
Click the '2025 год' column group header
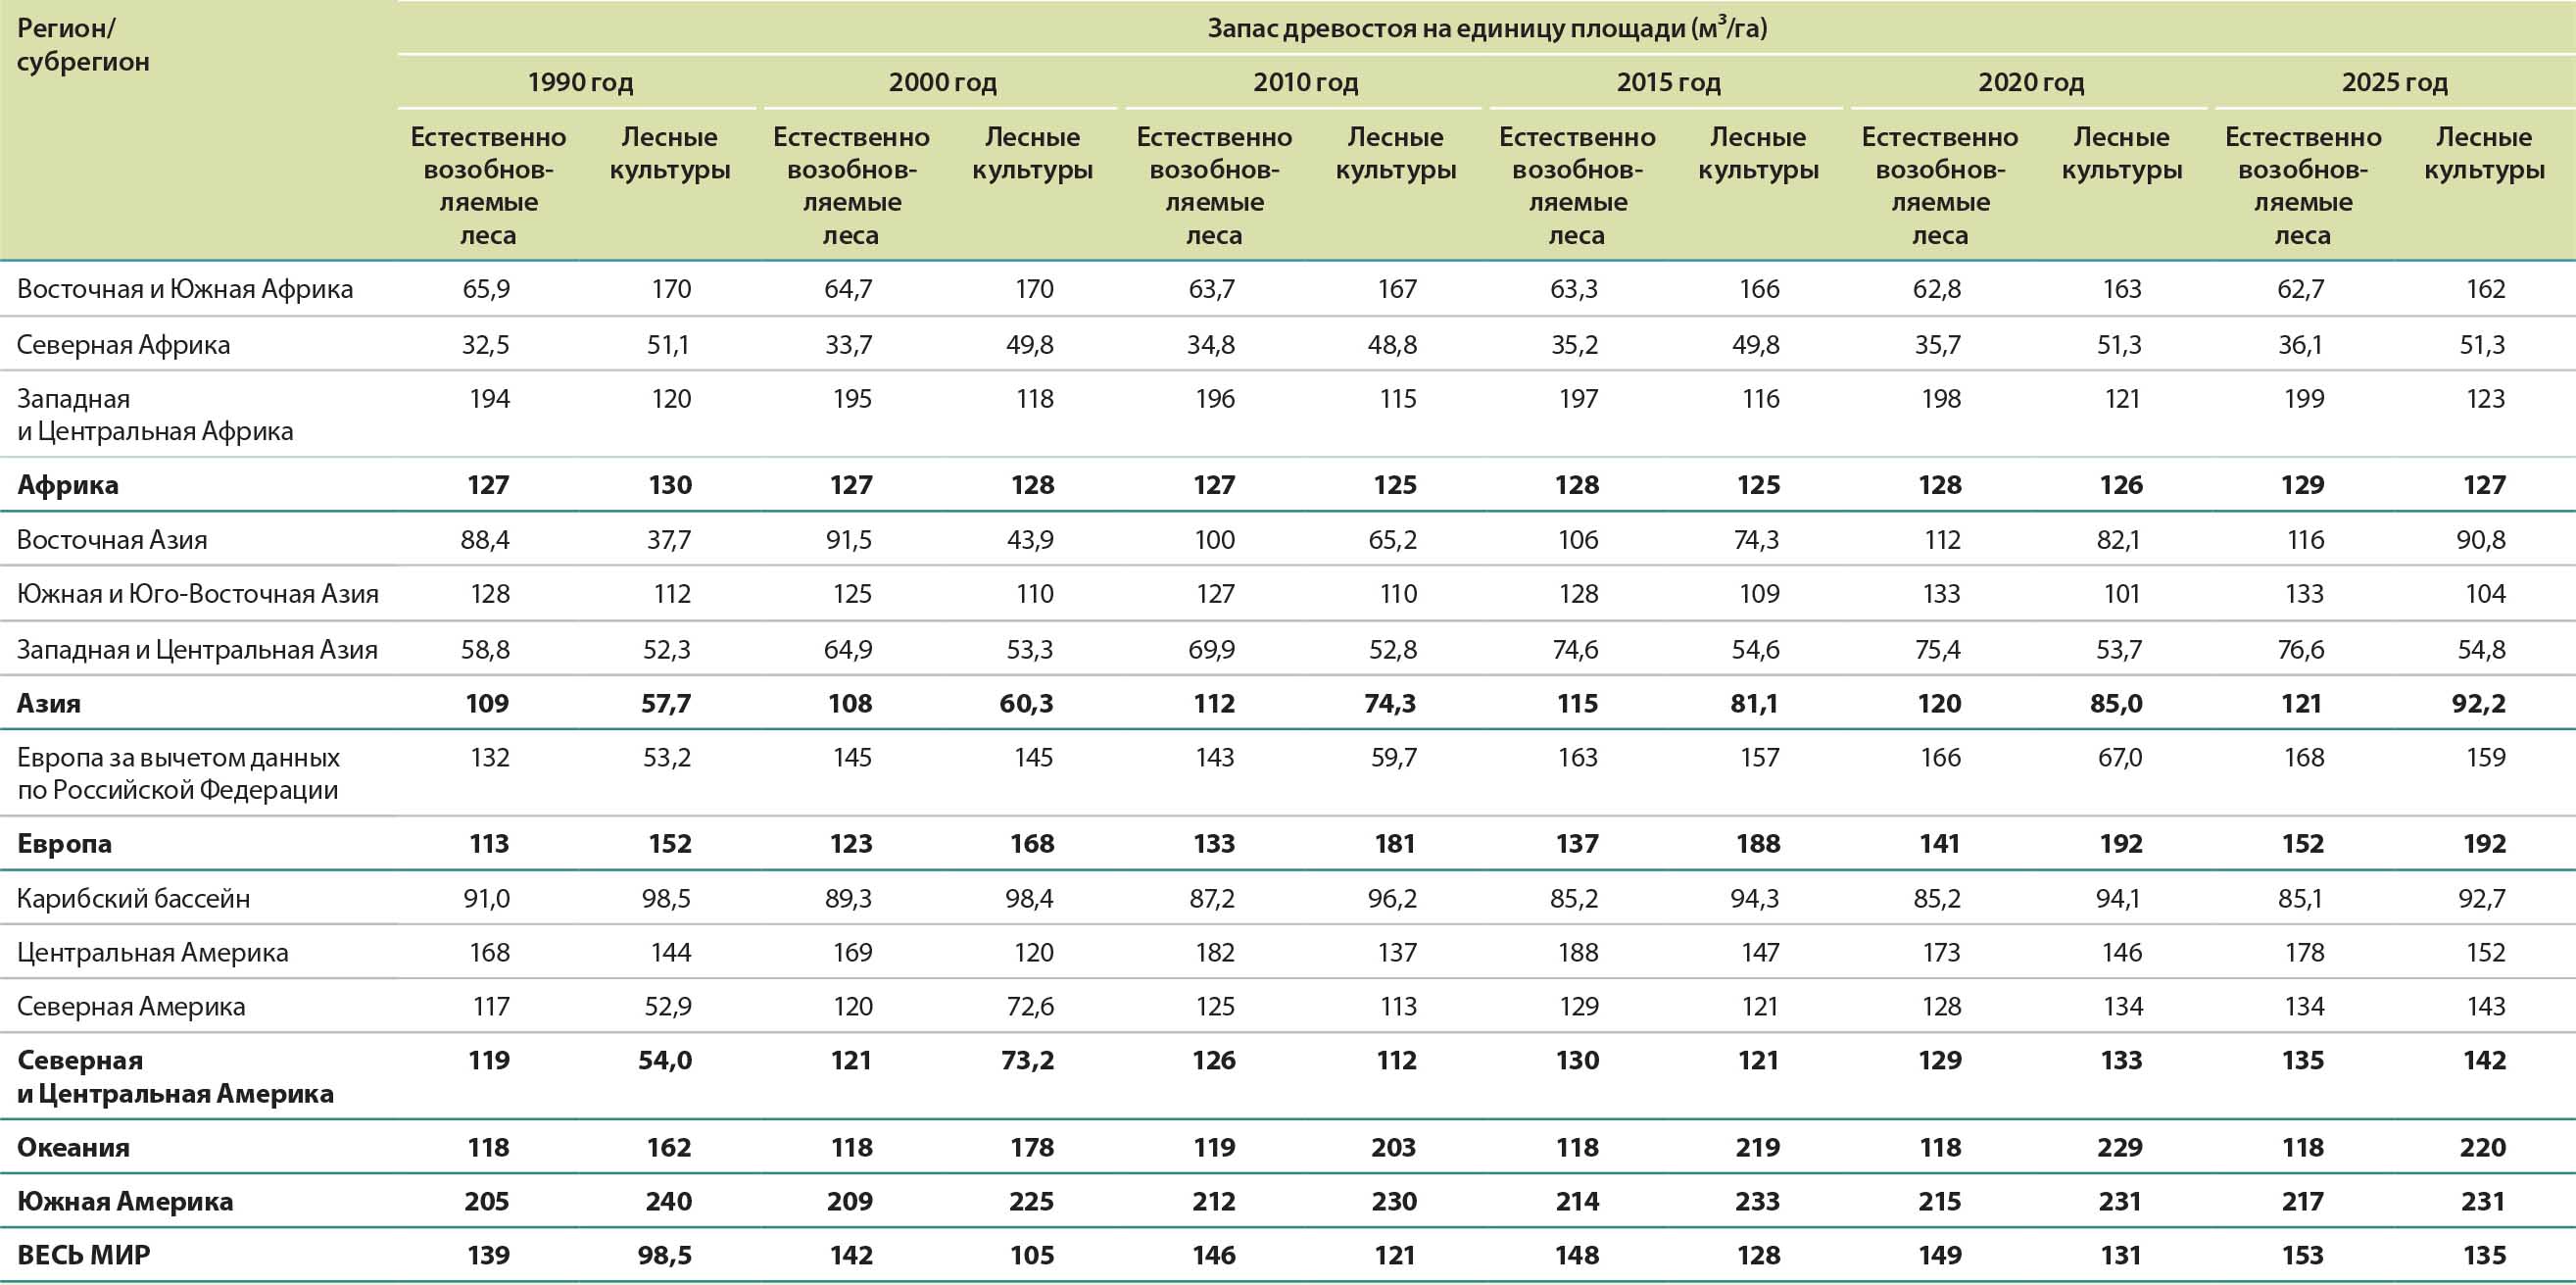tap(2394, 82)
